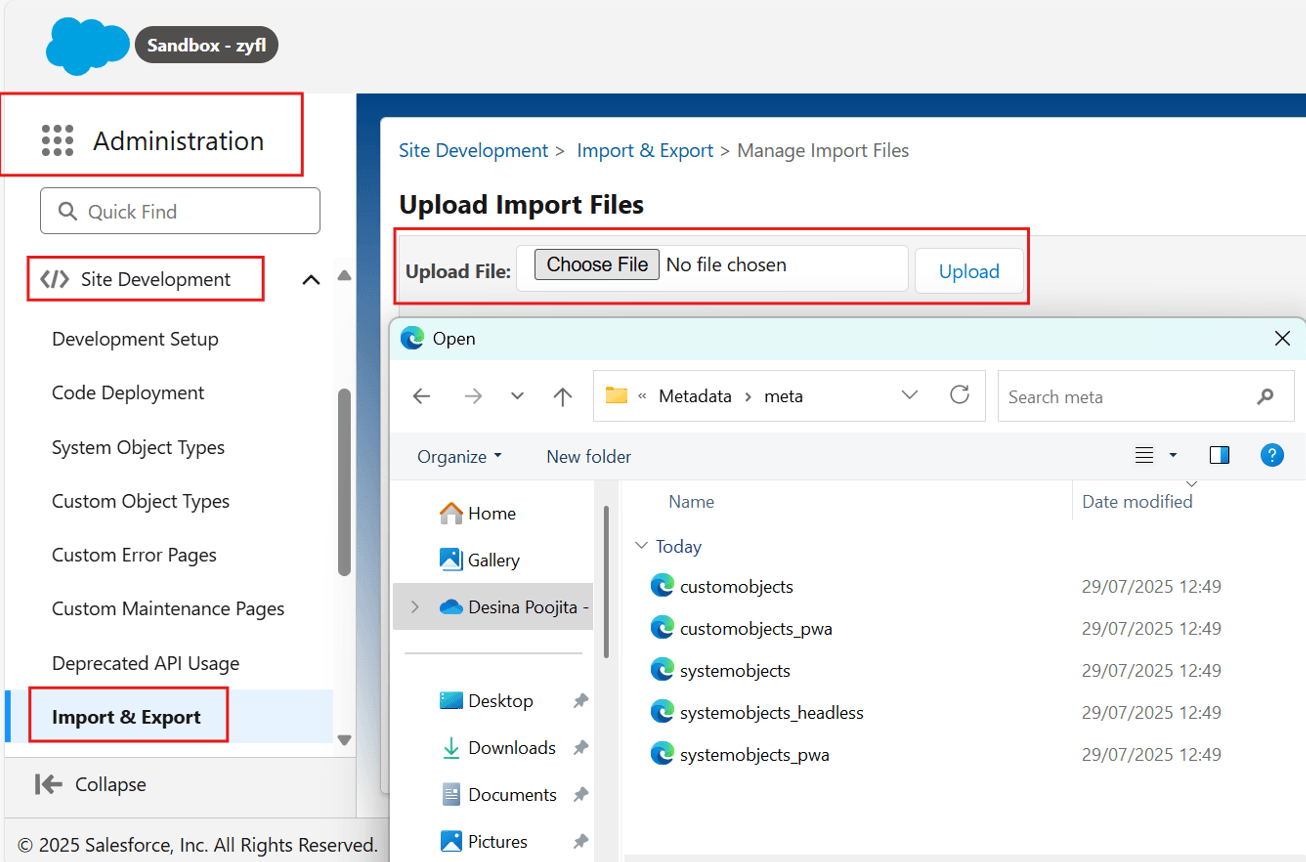Click the sidebar vertical scrollbar thumb
This screenshot has height=862, width=1306.
[344, 482]
